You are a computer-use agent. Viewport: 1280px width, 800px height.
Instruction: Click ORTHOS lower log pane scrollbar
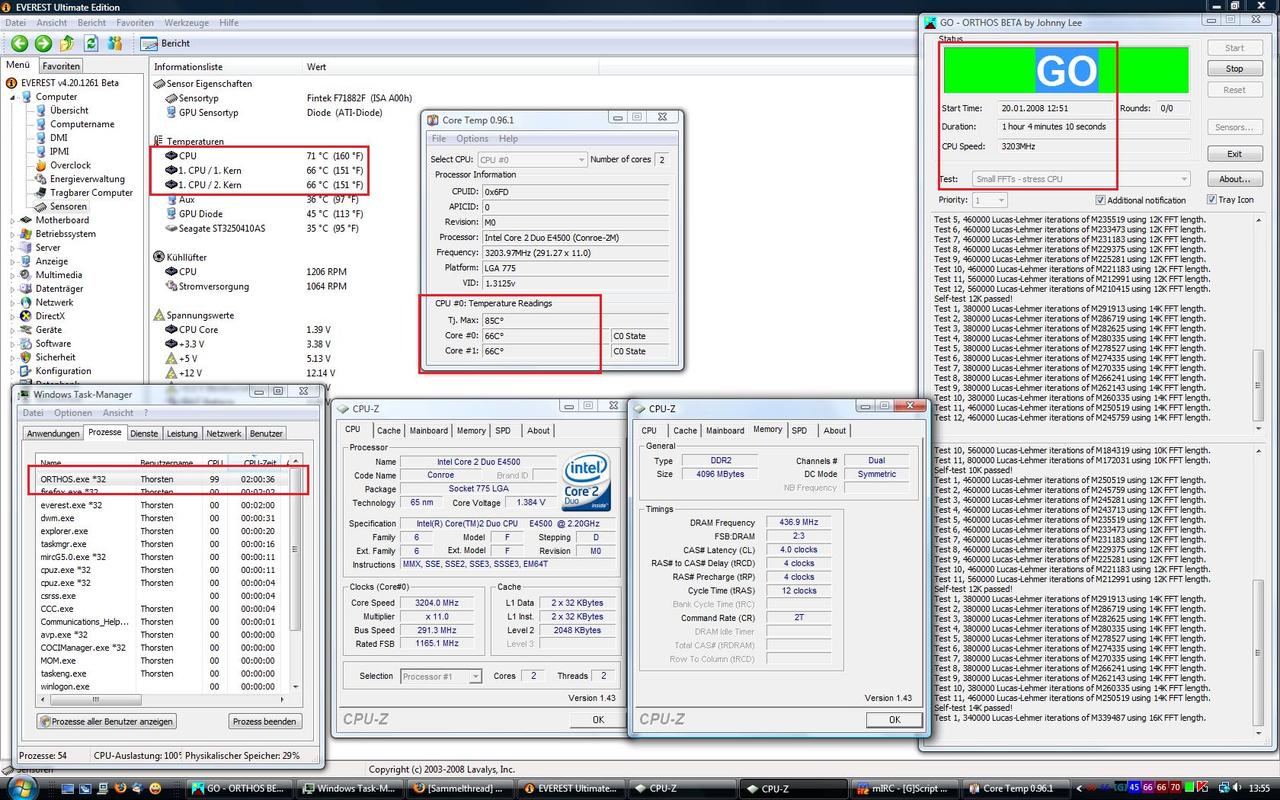point(1256,594)
